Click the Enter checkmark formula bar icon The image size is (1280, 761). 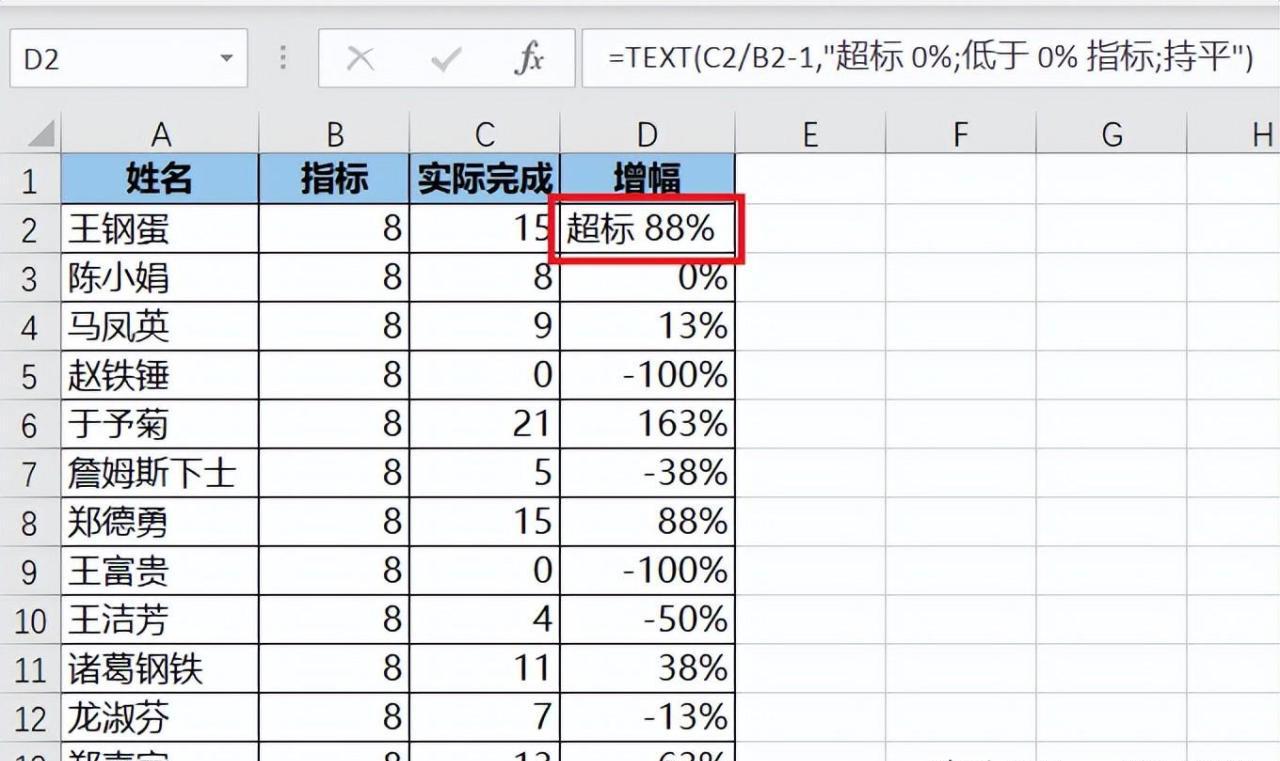tap(444, 60)
